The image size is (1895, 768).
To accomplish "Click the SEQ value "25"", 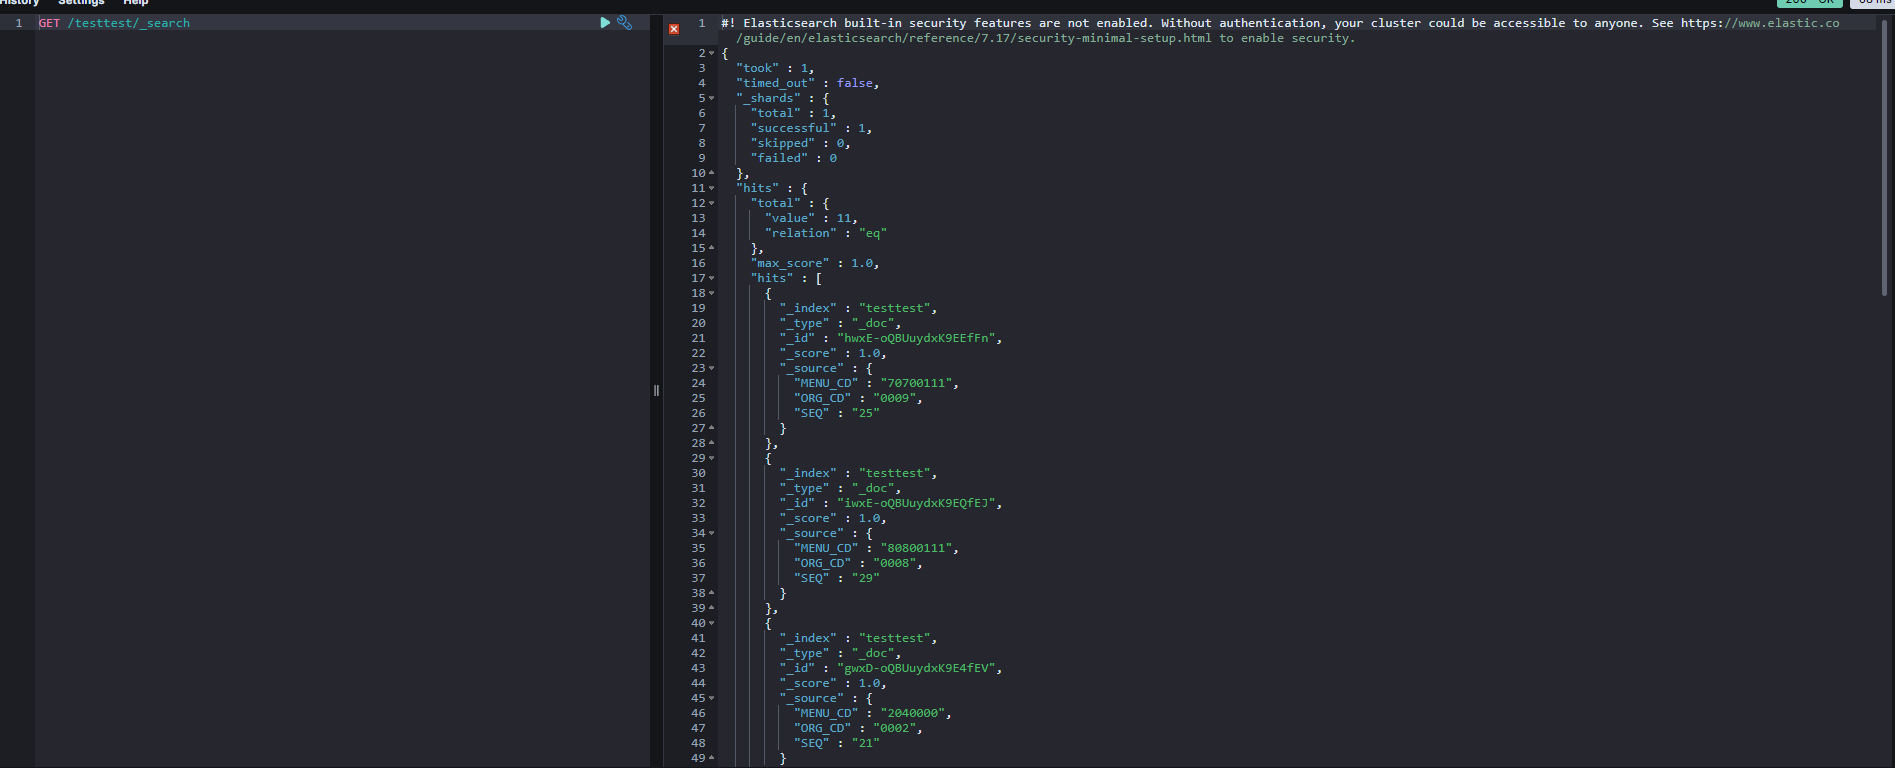I will click(865, 413).
